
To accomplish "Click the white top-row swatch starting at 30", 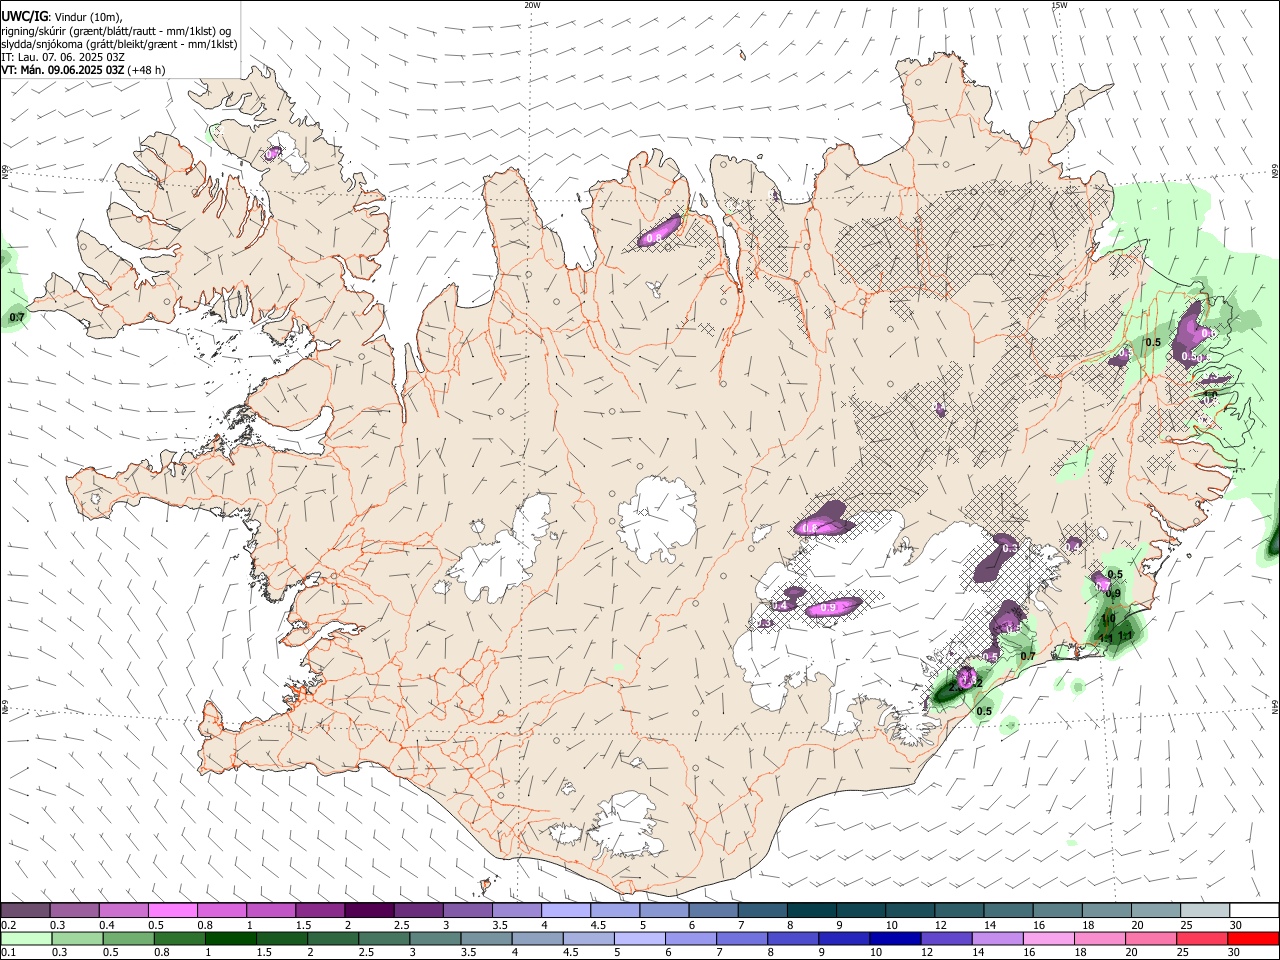I will [1254, 911].
